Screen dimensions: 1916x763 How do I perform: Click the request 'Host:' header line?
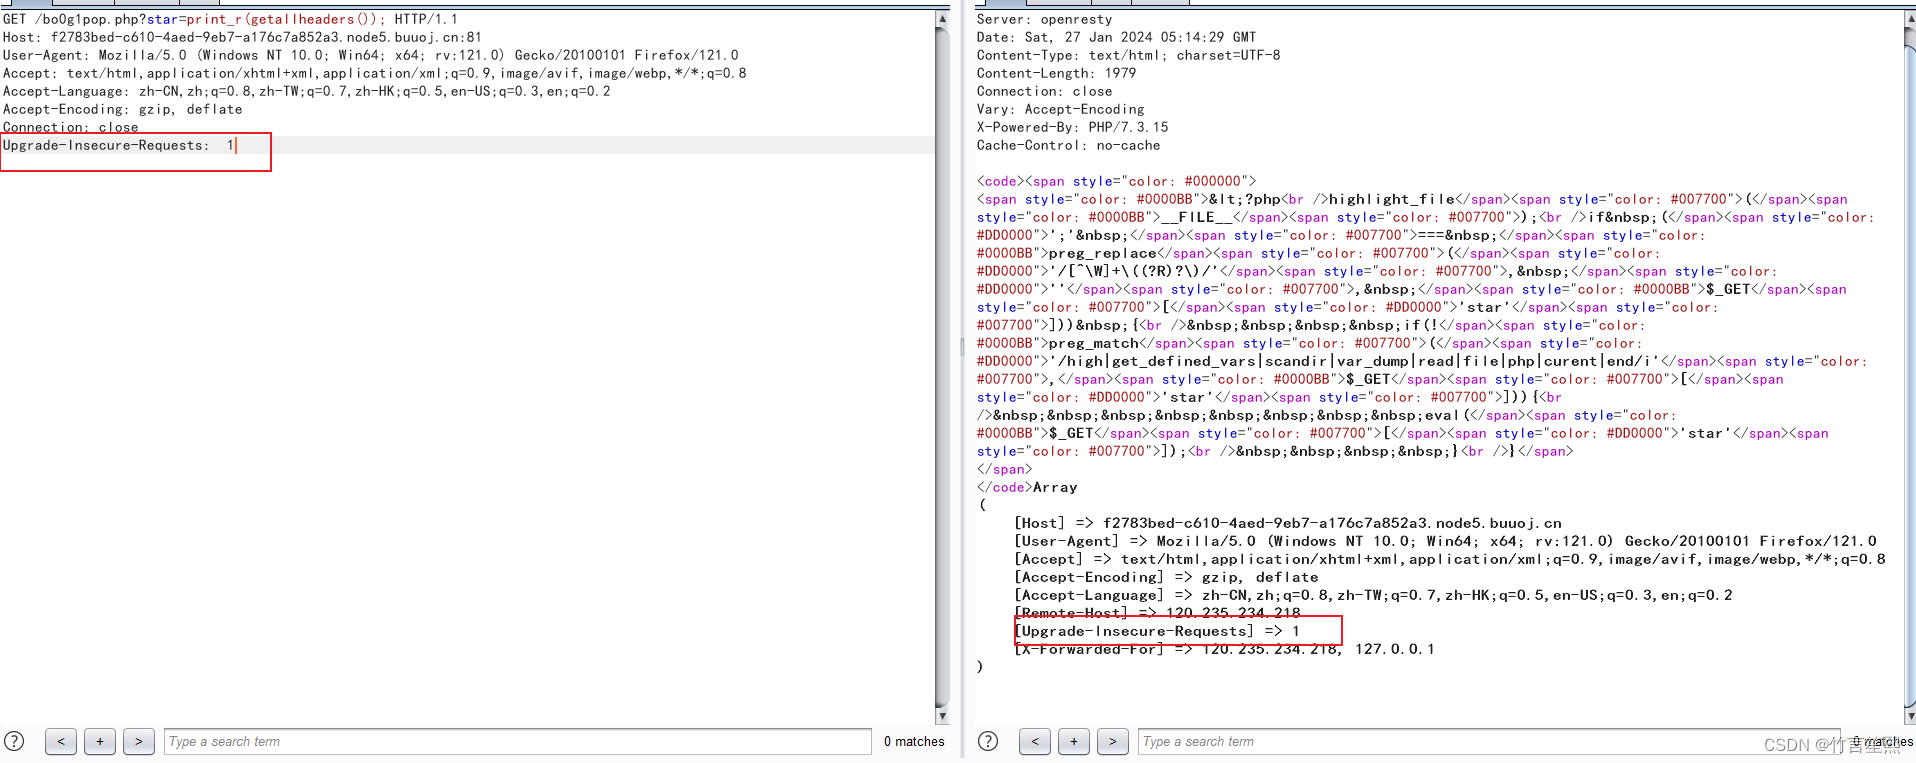click(x=242, y=37)
